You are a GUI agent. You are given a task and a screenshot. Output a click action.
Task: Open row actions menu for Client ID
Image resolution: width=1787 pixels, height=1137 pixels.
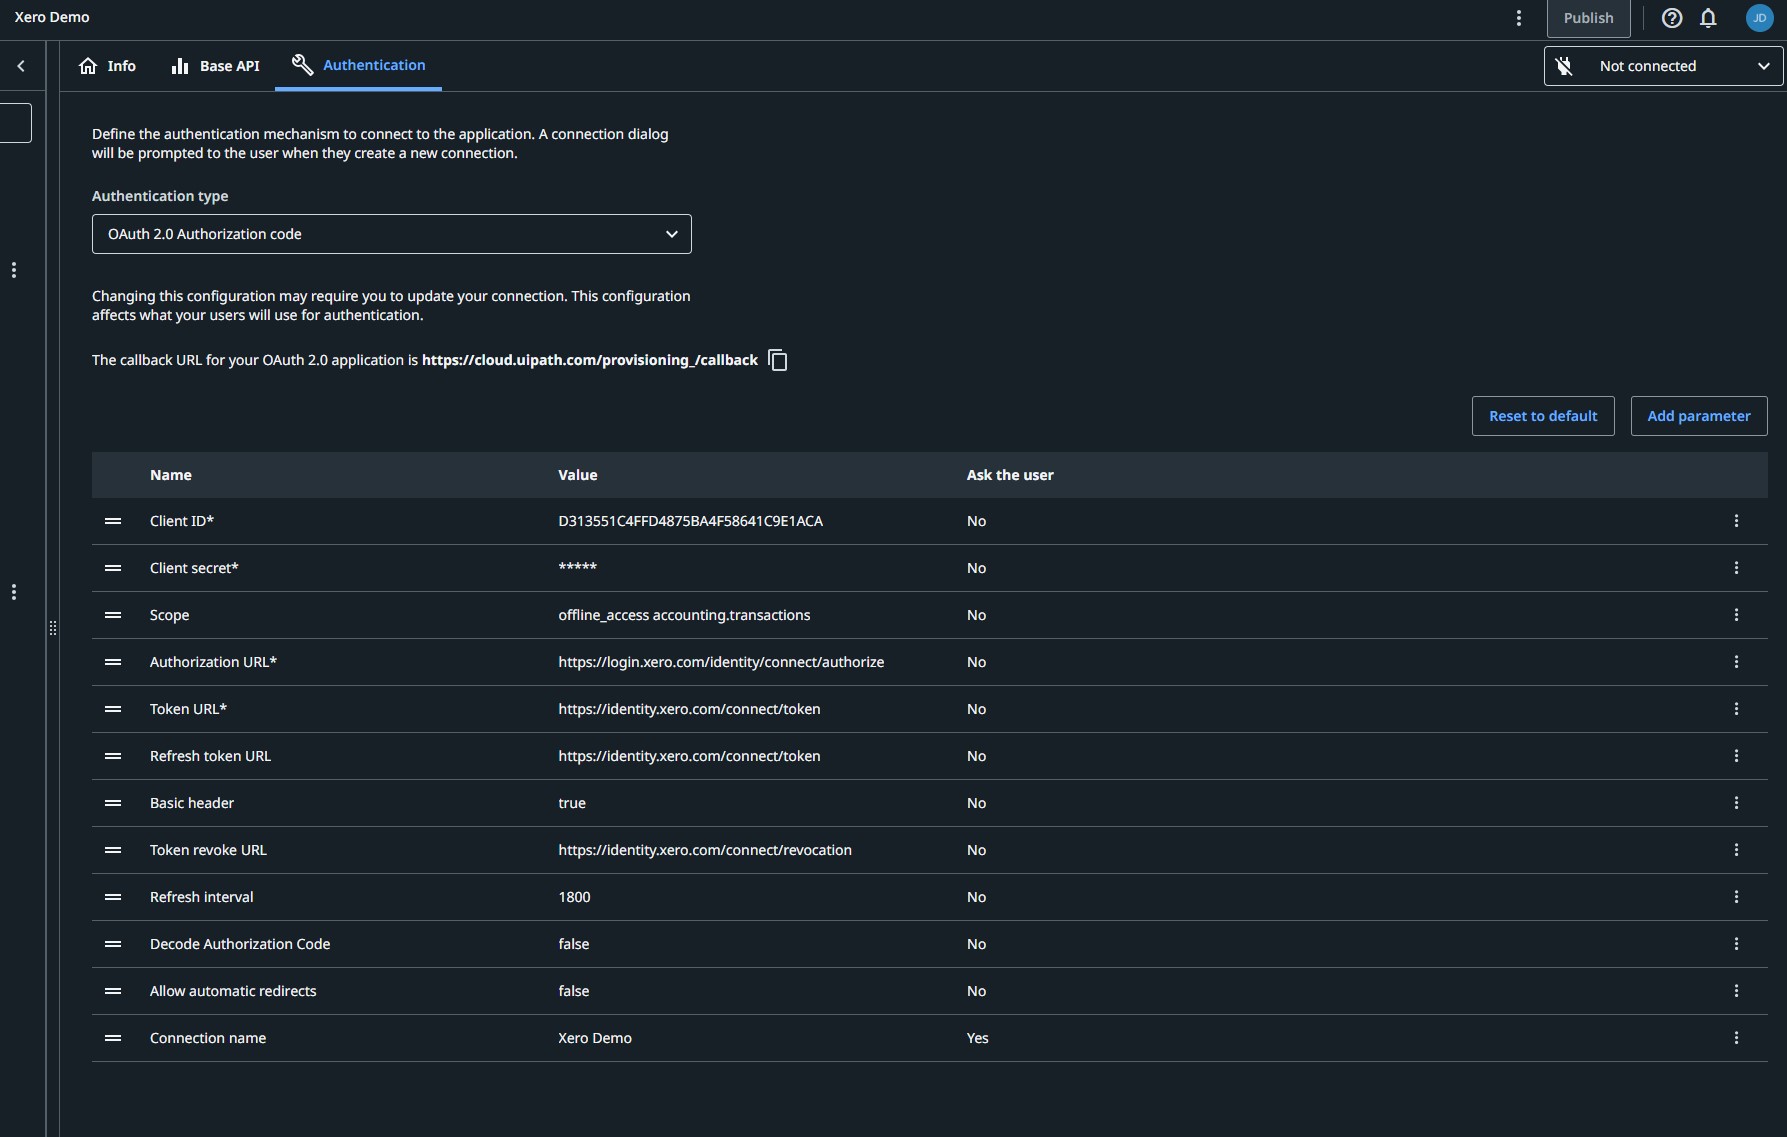coord(1736,521)
